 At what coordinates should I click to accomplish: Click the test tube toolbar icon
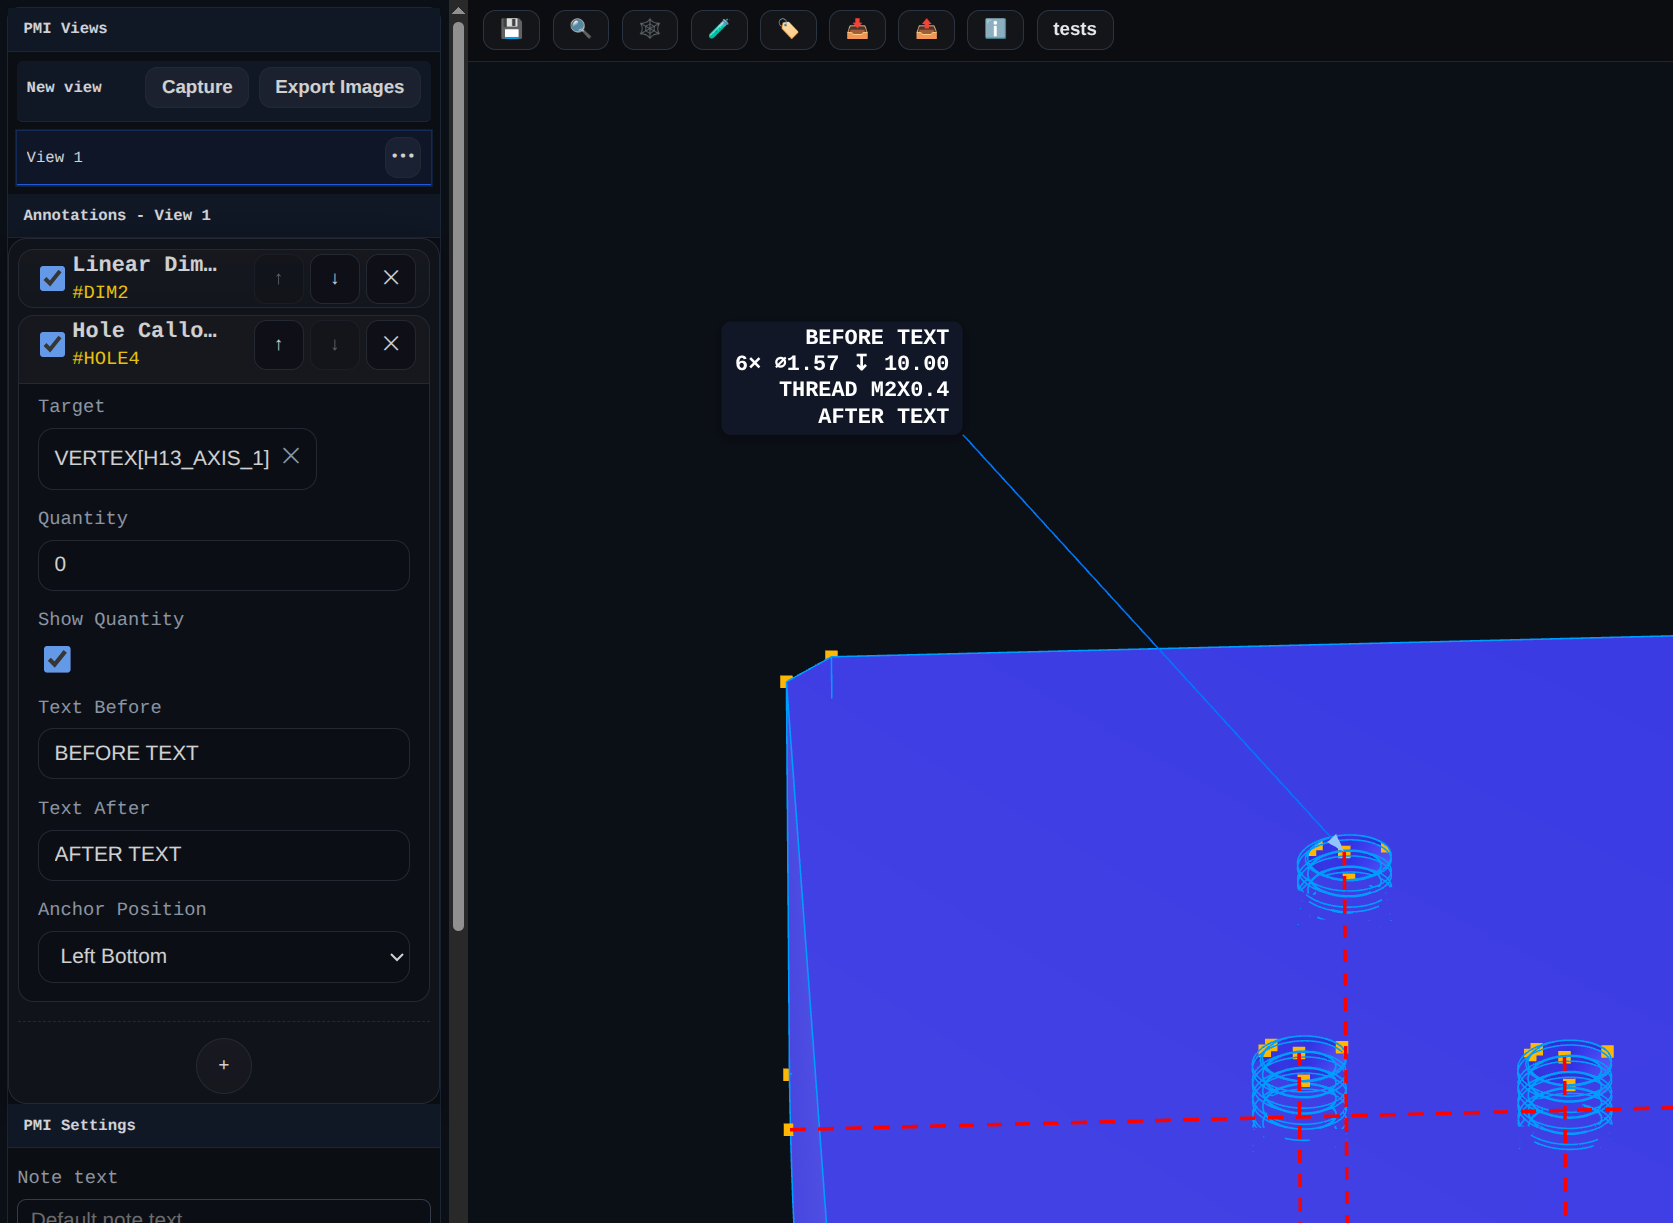pos(718,29)
